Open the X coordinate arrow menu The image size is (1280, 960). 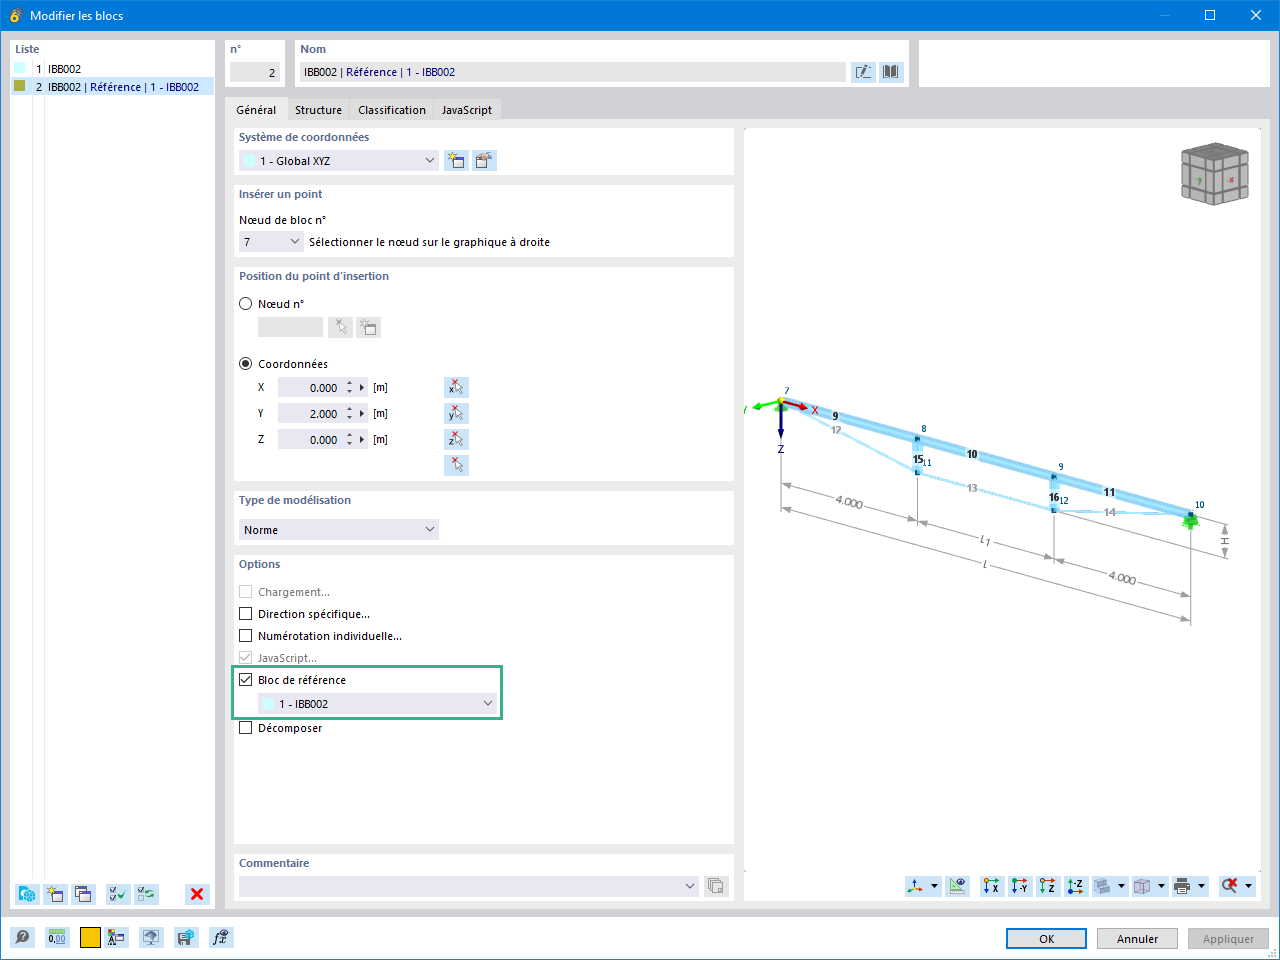coord(362,388)
